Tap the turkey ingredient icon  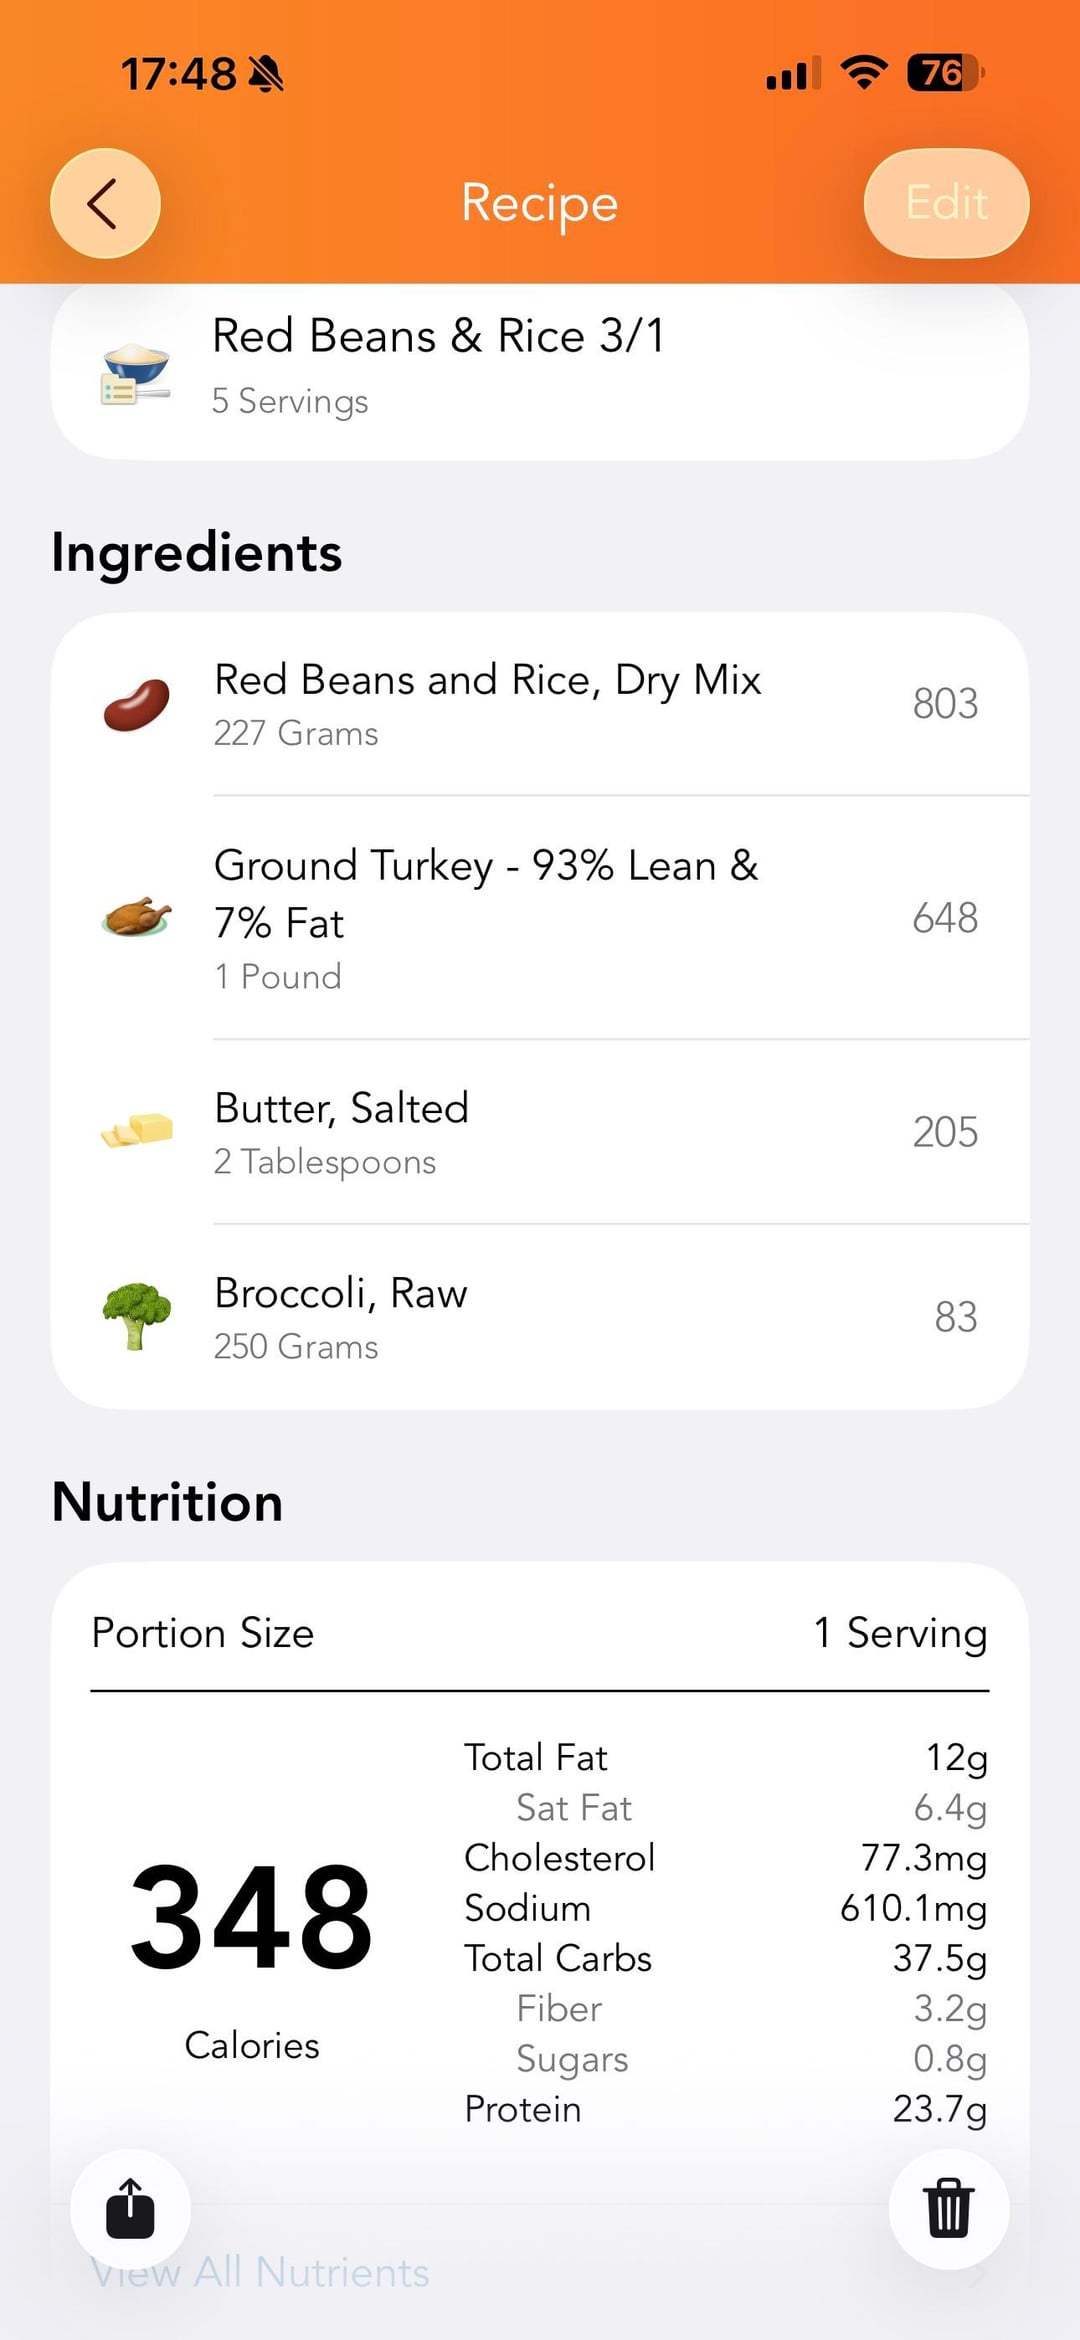(137, 917)
